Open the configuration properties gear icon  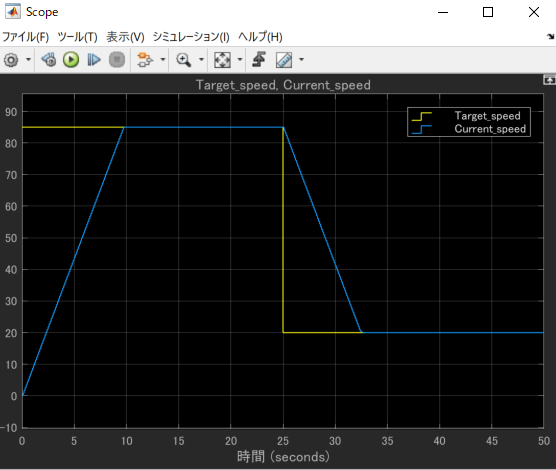(11, 60)
